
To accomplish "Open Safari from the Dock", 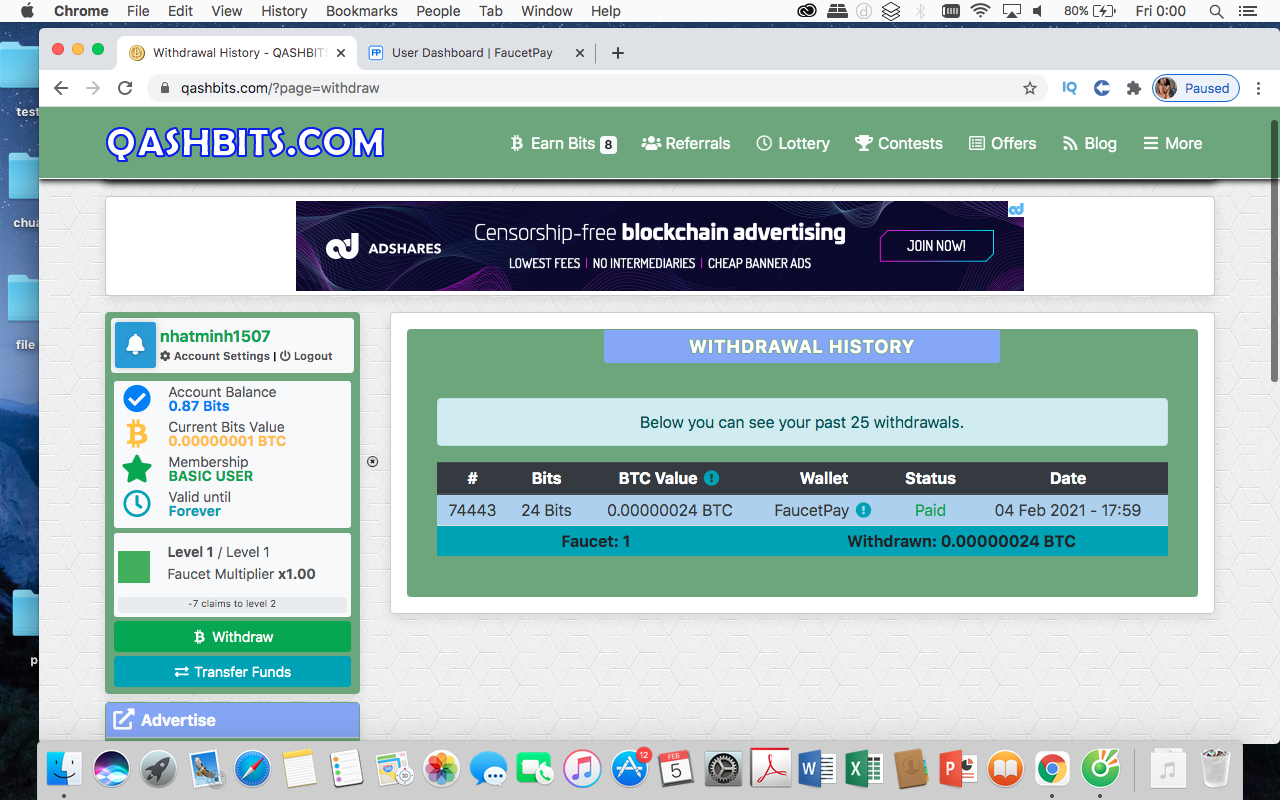I will pos(253,769).
